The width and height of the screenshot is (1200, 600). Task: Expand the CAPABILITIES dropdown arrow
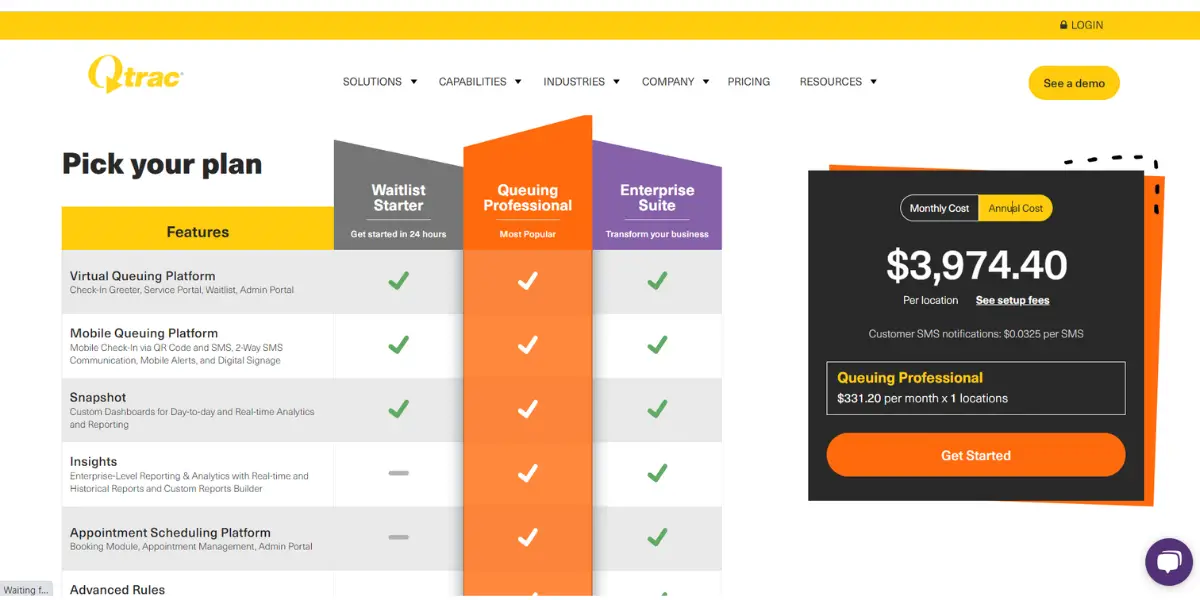click(x=518, y=82)
